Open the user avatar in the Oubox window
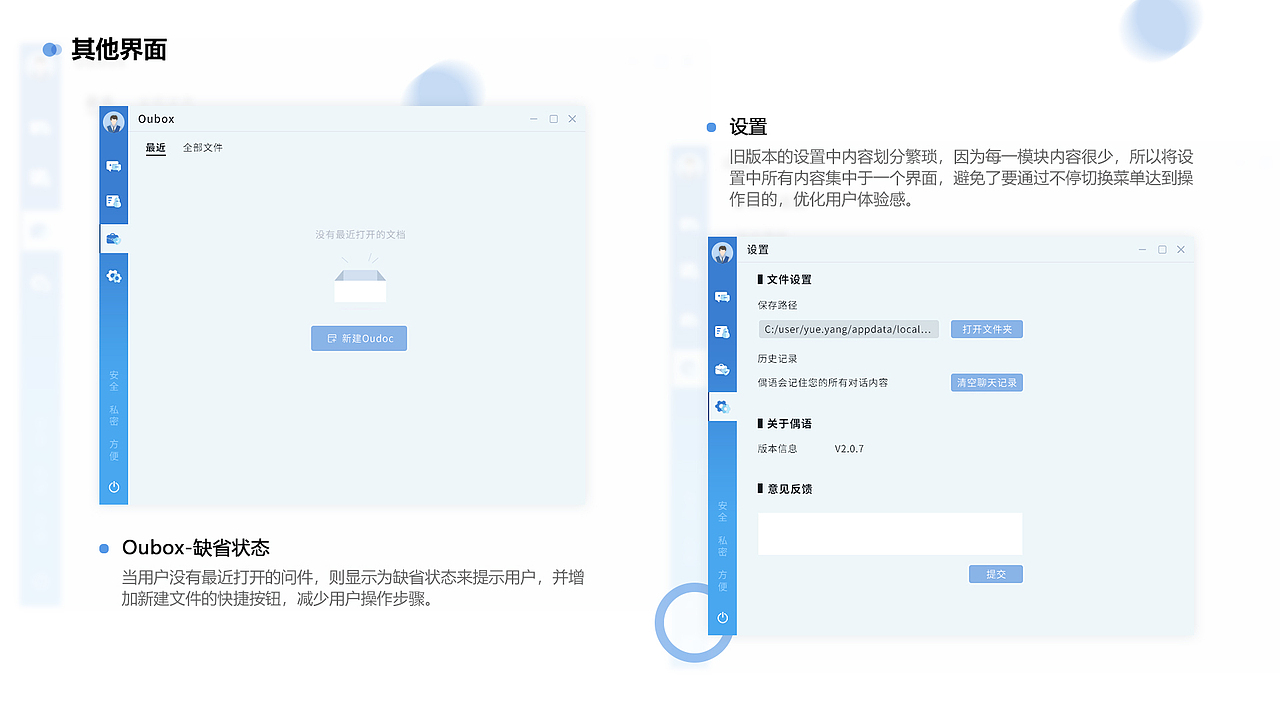Screen dimensions: 1280x720 click(114, 122)
